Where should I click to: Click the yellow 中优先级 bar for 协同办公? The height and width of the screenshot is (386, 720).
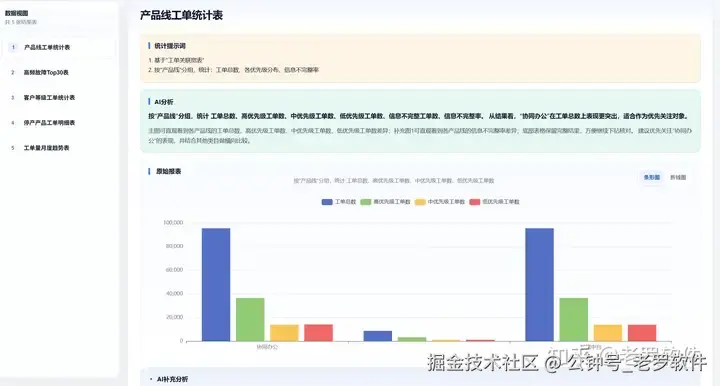[x=284, y=333]
